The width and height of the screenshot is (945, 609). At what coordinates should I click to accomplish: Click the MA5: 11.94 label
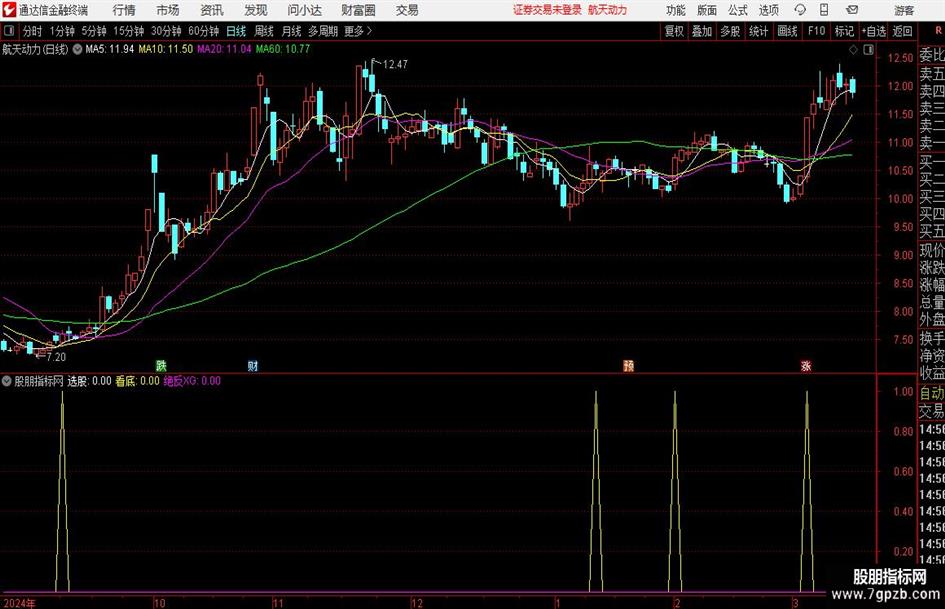109,49
